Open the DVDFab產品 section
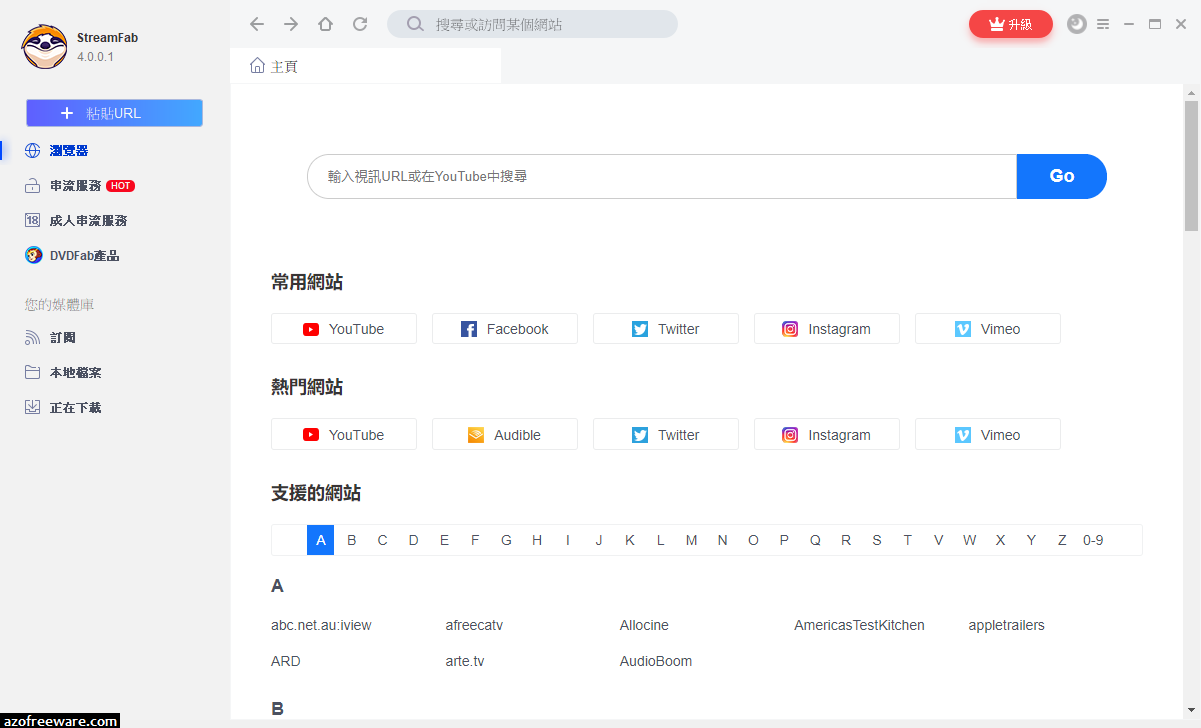This screenshot has height=728, width=1201. click(83, 255)
